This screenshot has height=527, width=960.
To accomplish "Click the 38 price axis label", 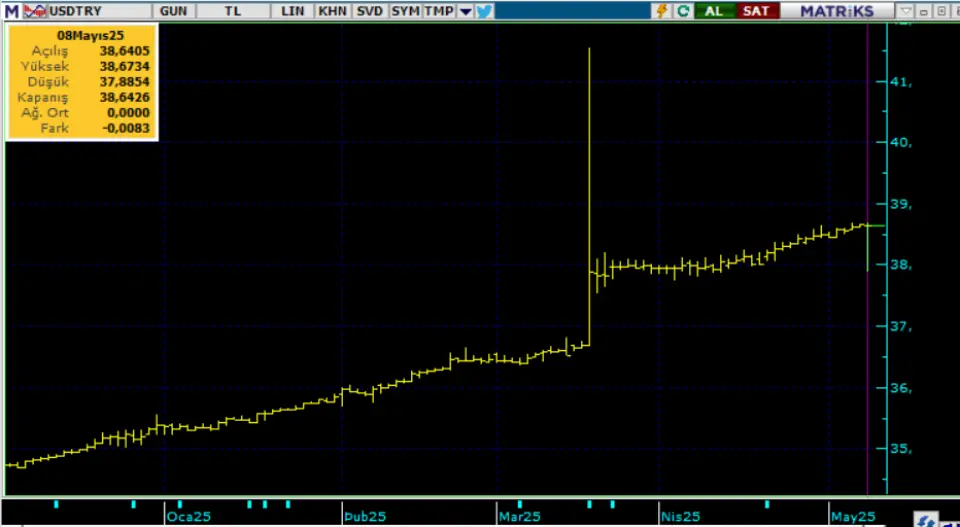I will (x=902, y=265).
